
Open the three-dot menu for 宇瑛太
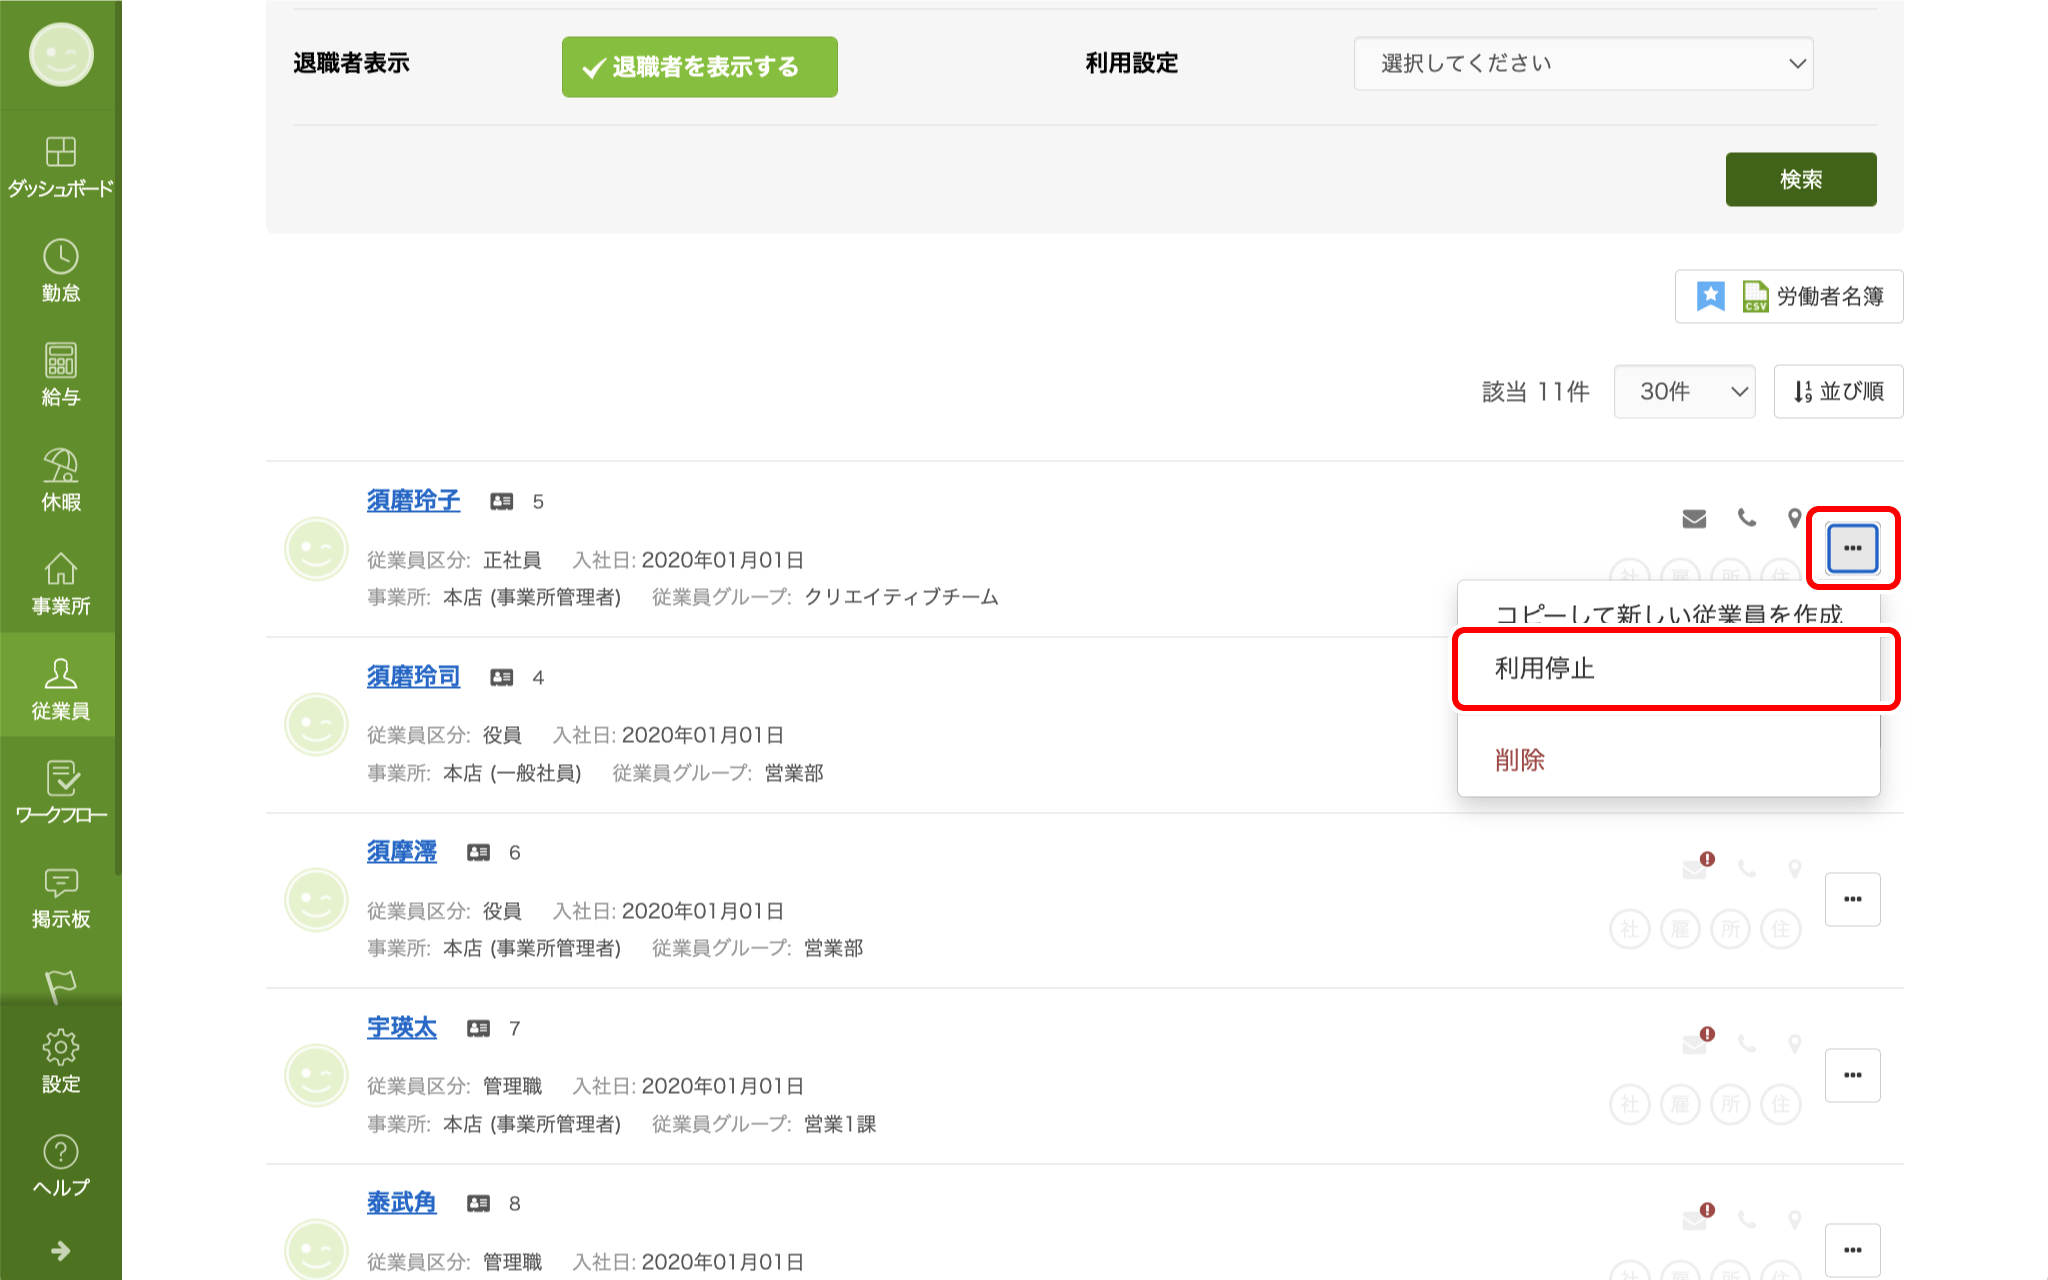[1852, 1075]
